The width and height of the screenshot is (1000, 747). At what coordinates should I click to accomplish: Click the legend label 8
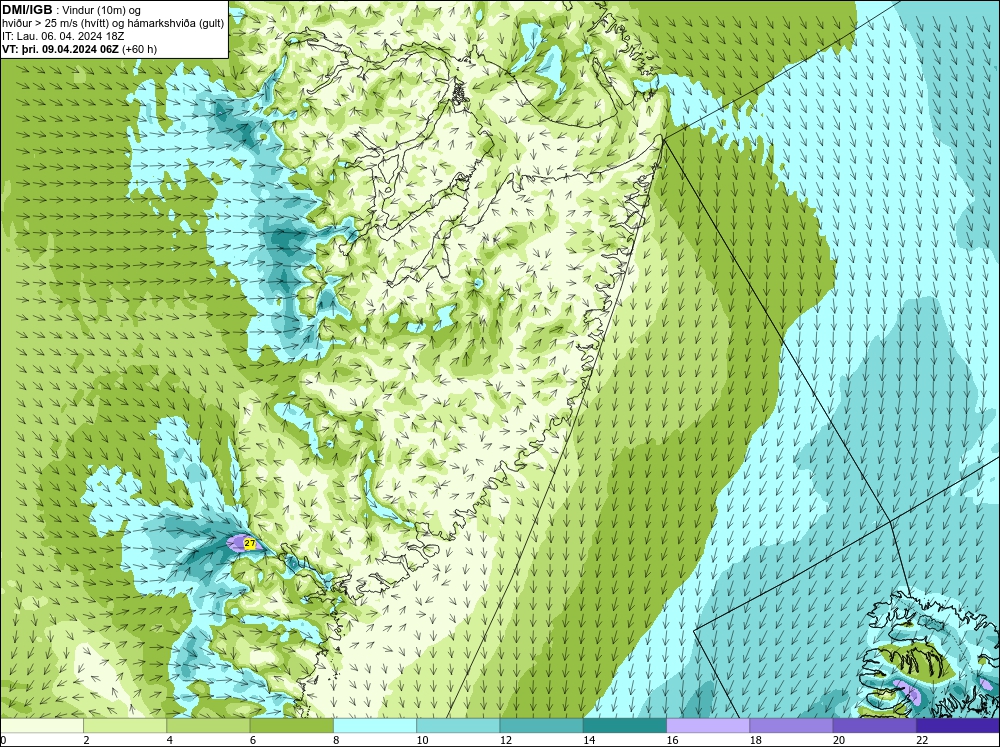click(336, 740)
